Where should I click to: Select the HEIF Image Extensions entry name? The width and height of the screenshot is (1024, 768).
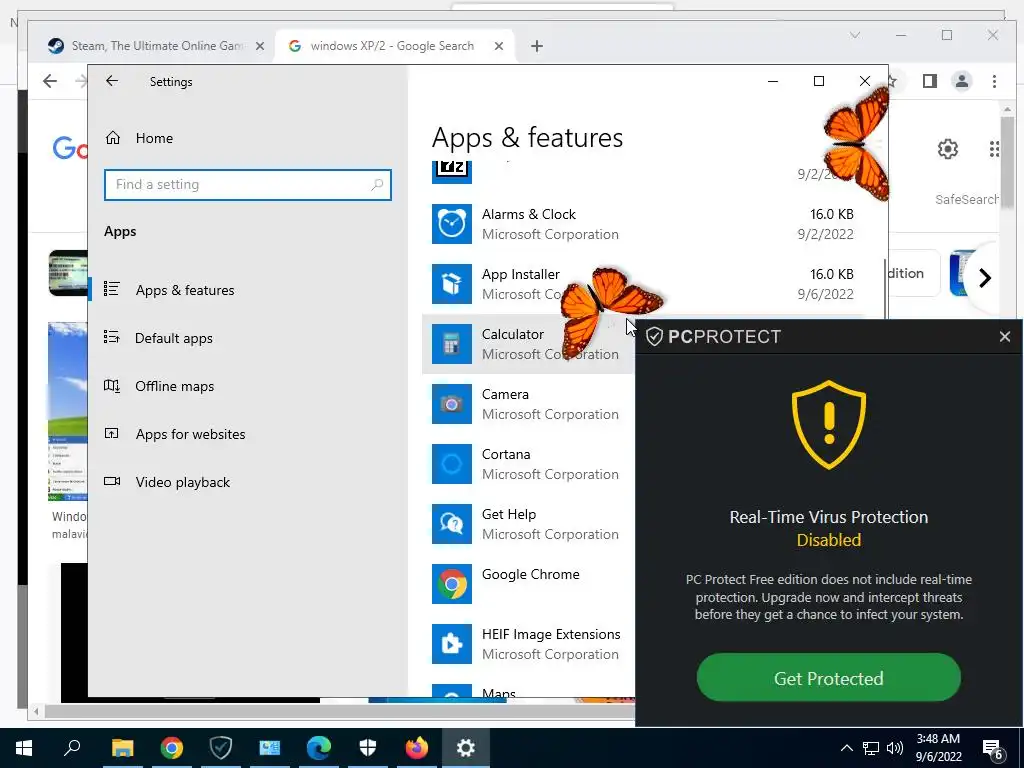(x=551, y=635)
